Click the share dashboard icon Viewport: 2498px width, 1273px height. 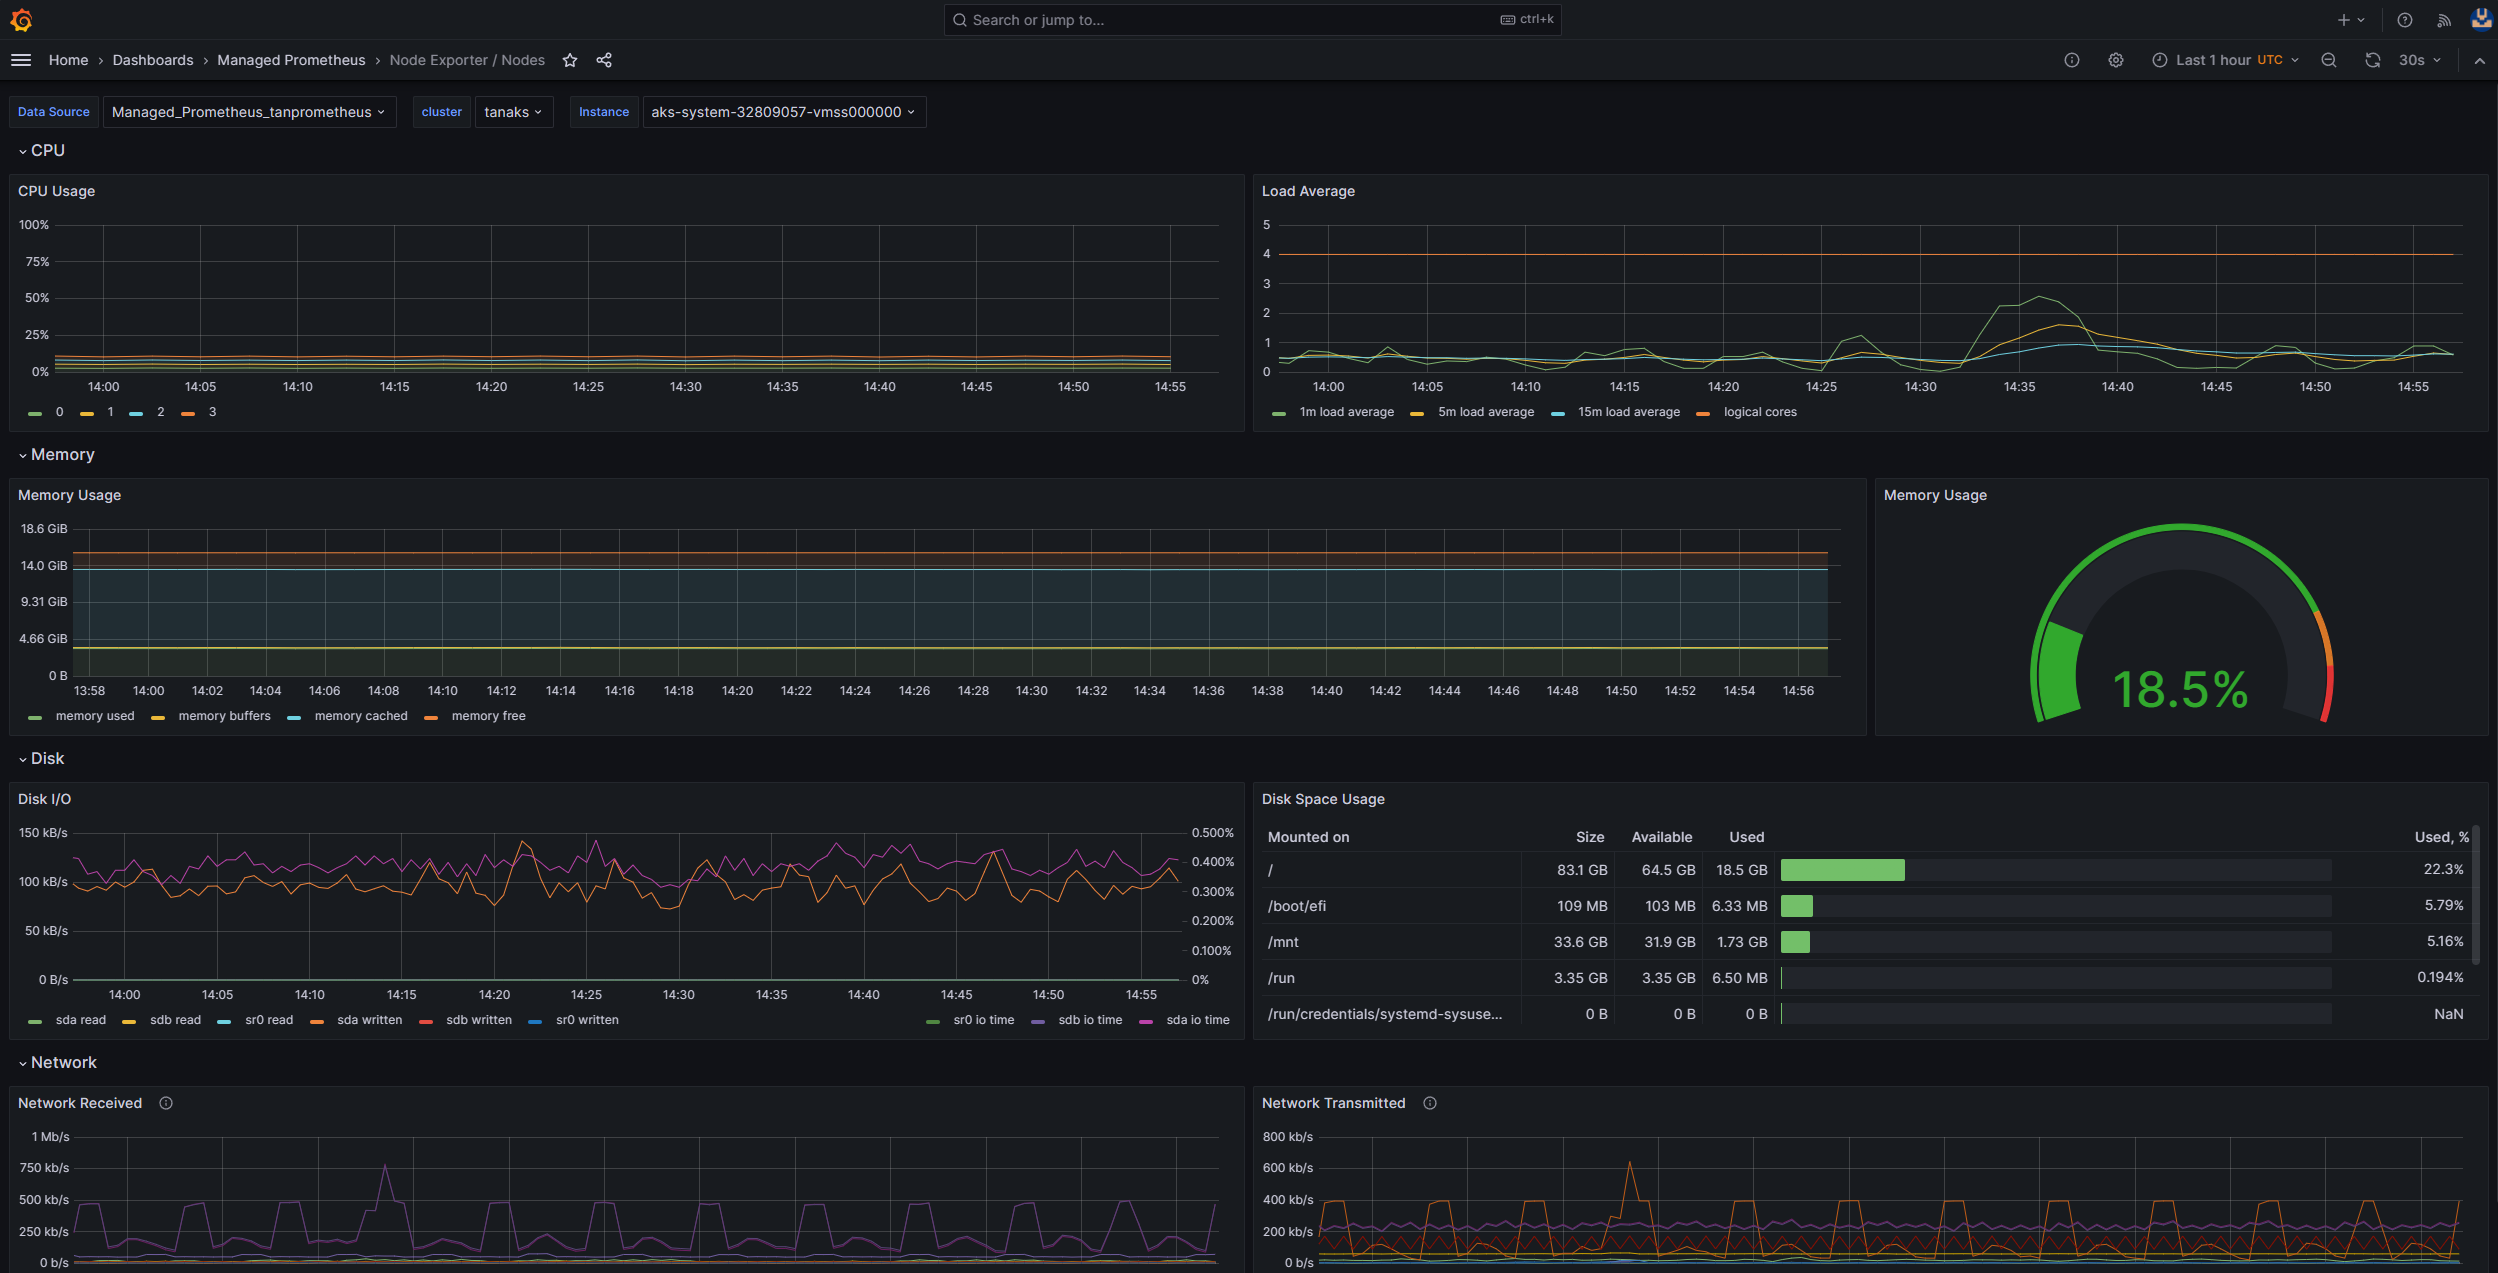pos(604,60)
